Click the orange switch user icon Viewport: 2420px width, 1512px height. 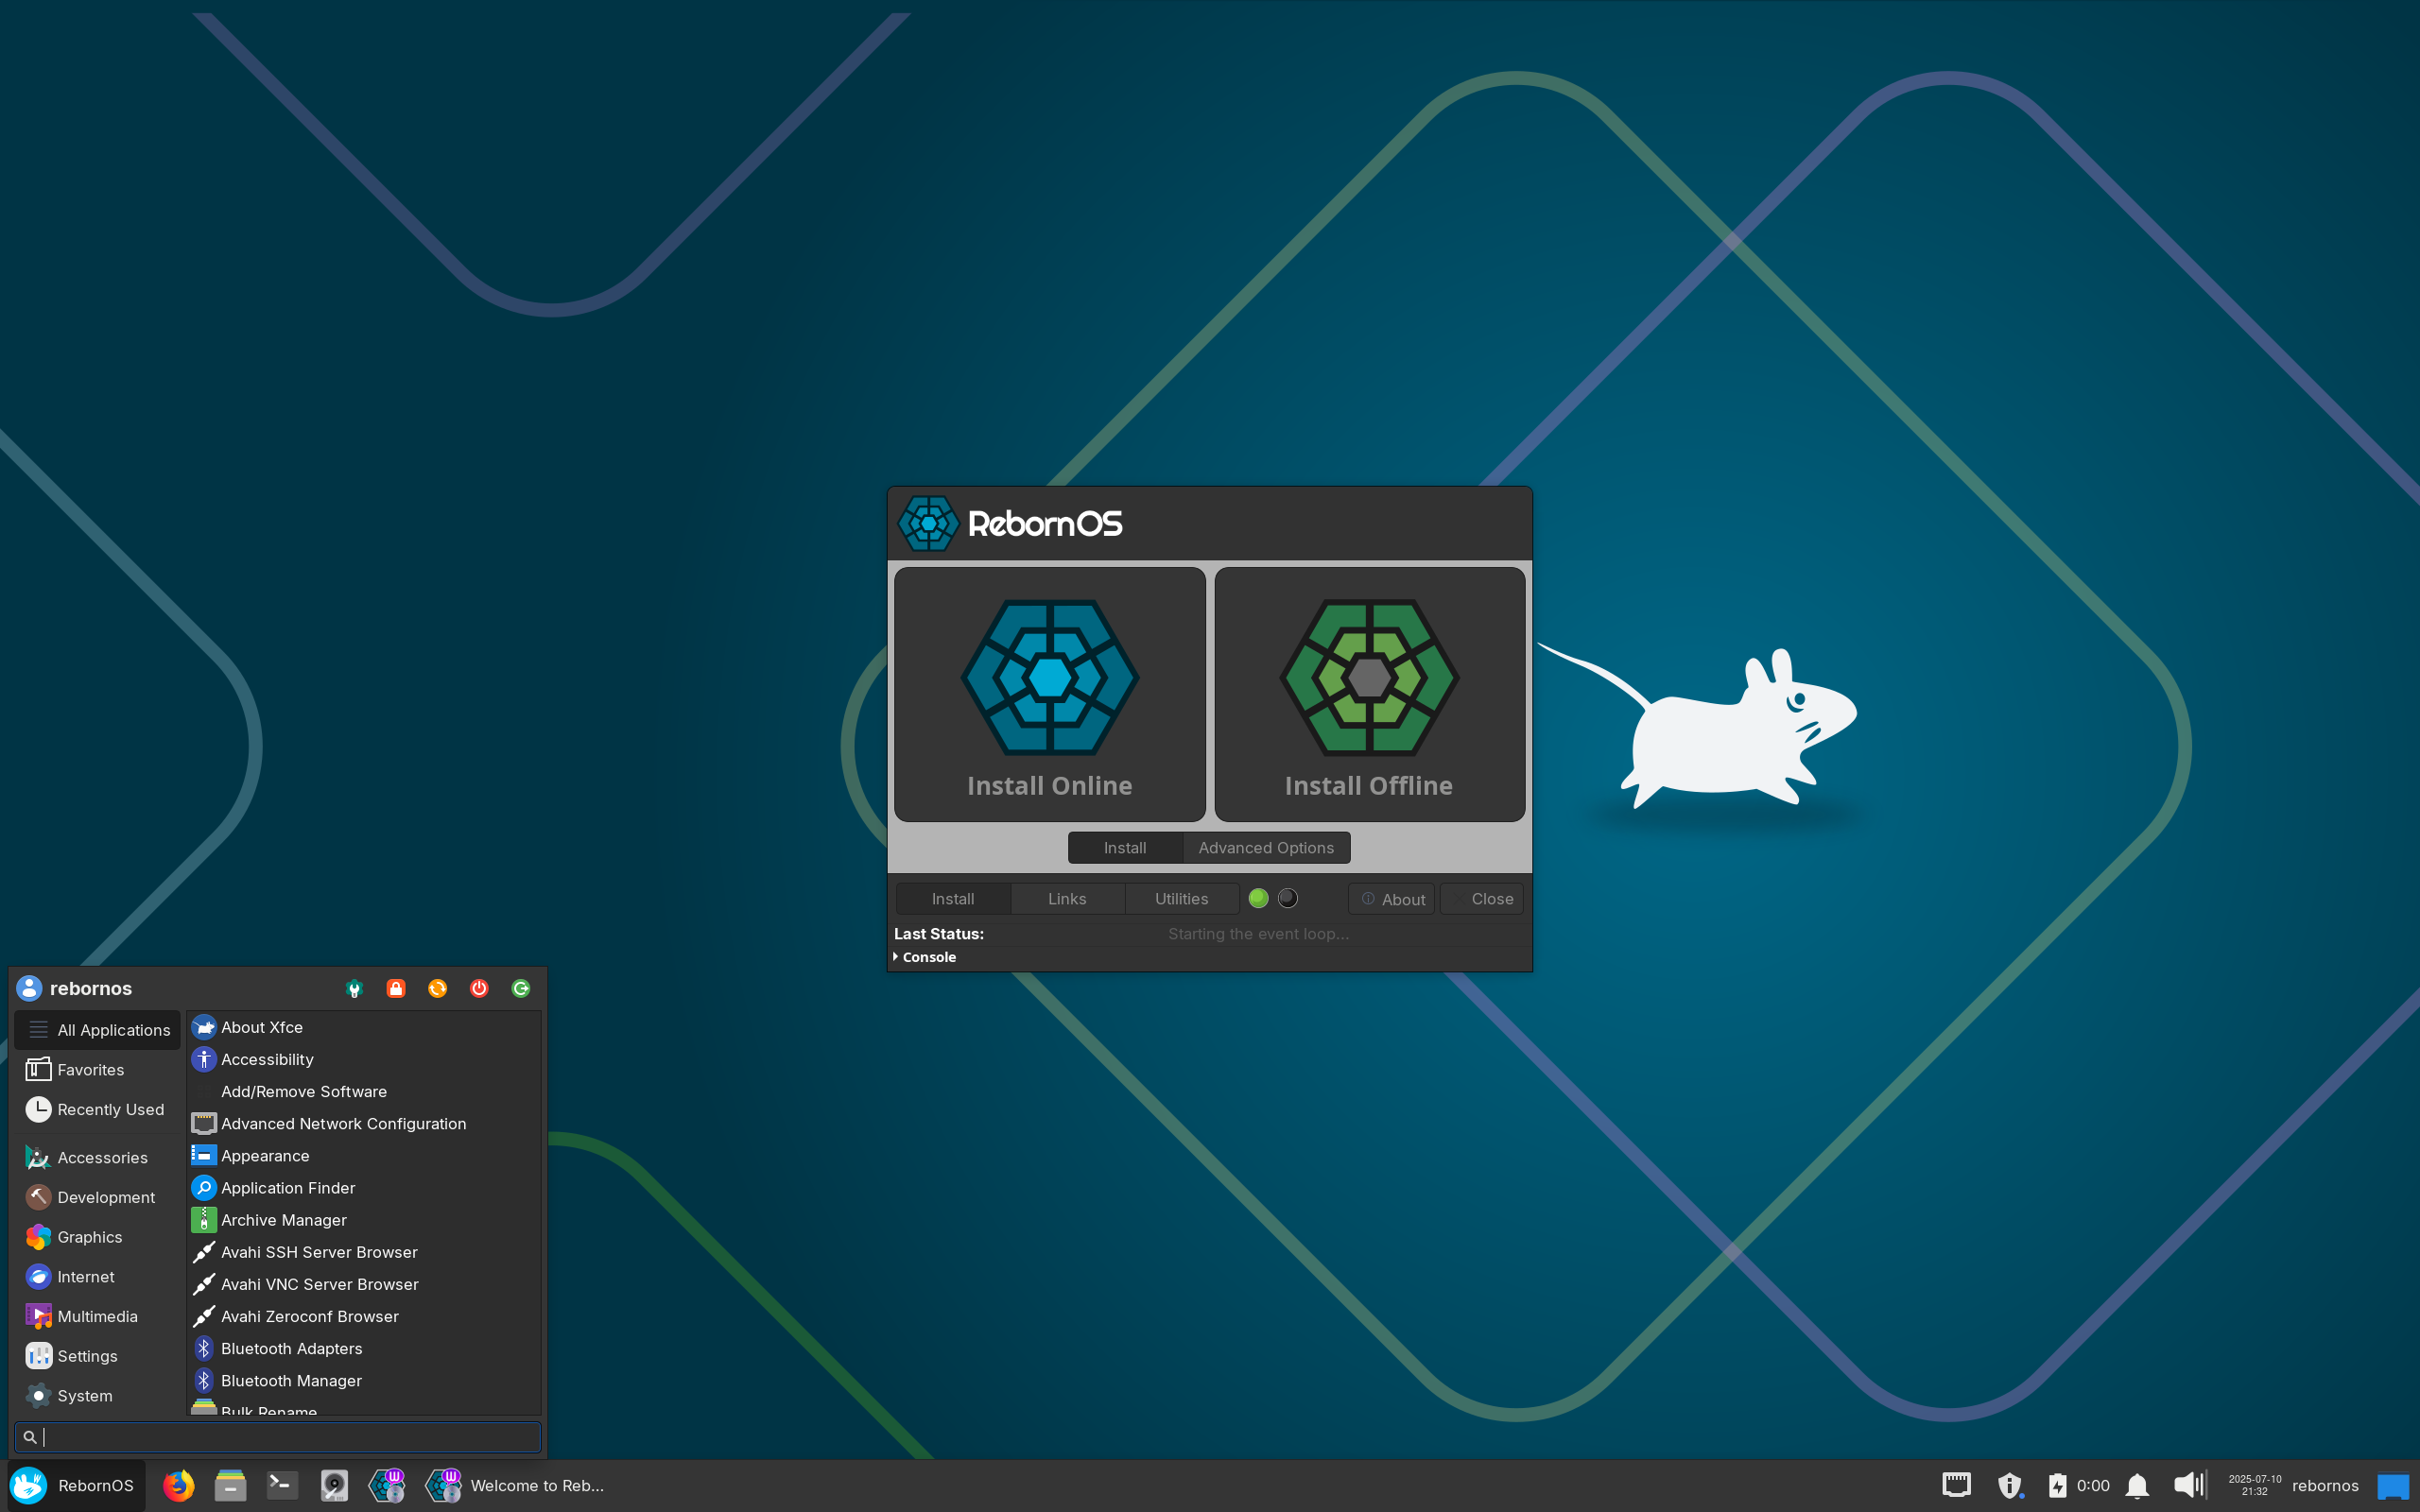tap(437, 988)
